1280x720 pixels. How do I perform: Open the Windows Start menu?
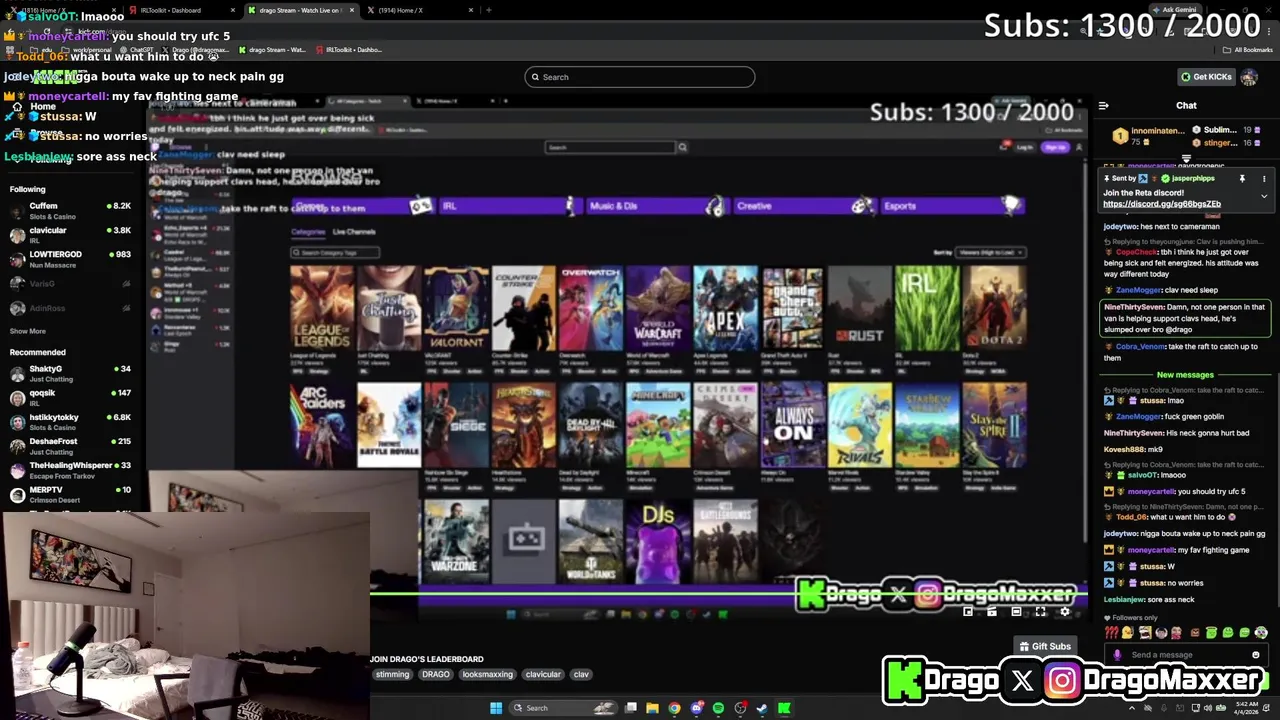click(496, 708)
